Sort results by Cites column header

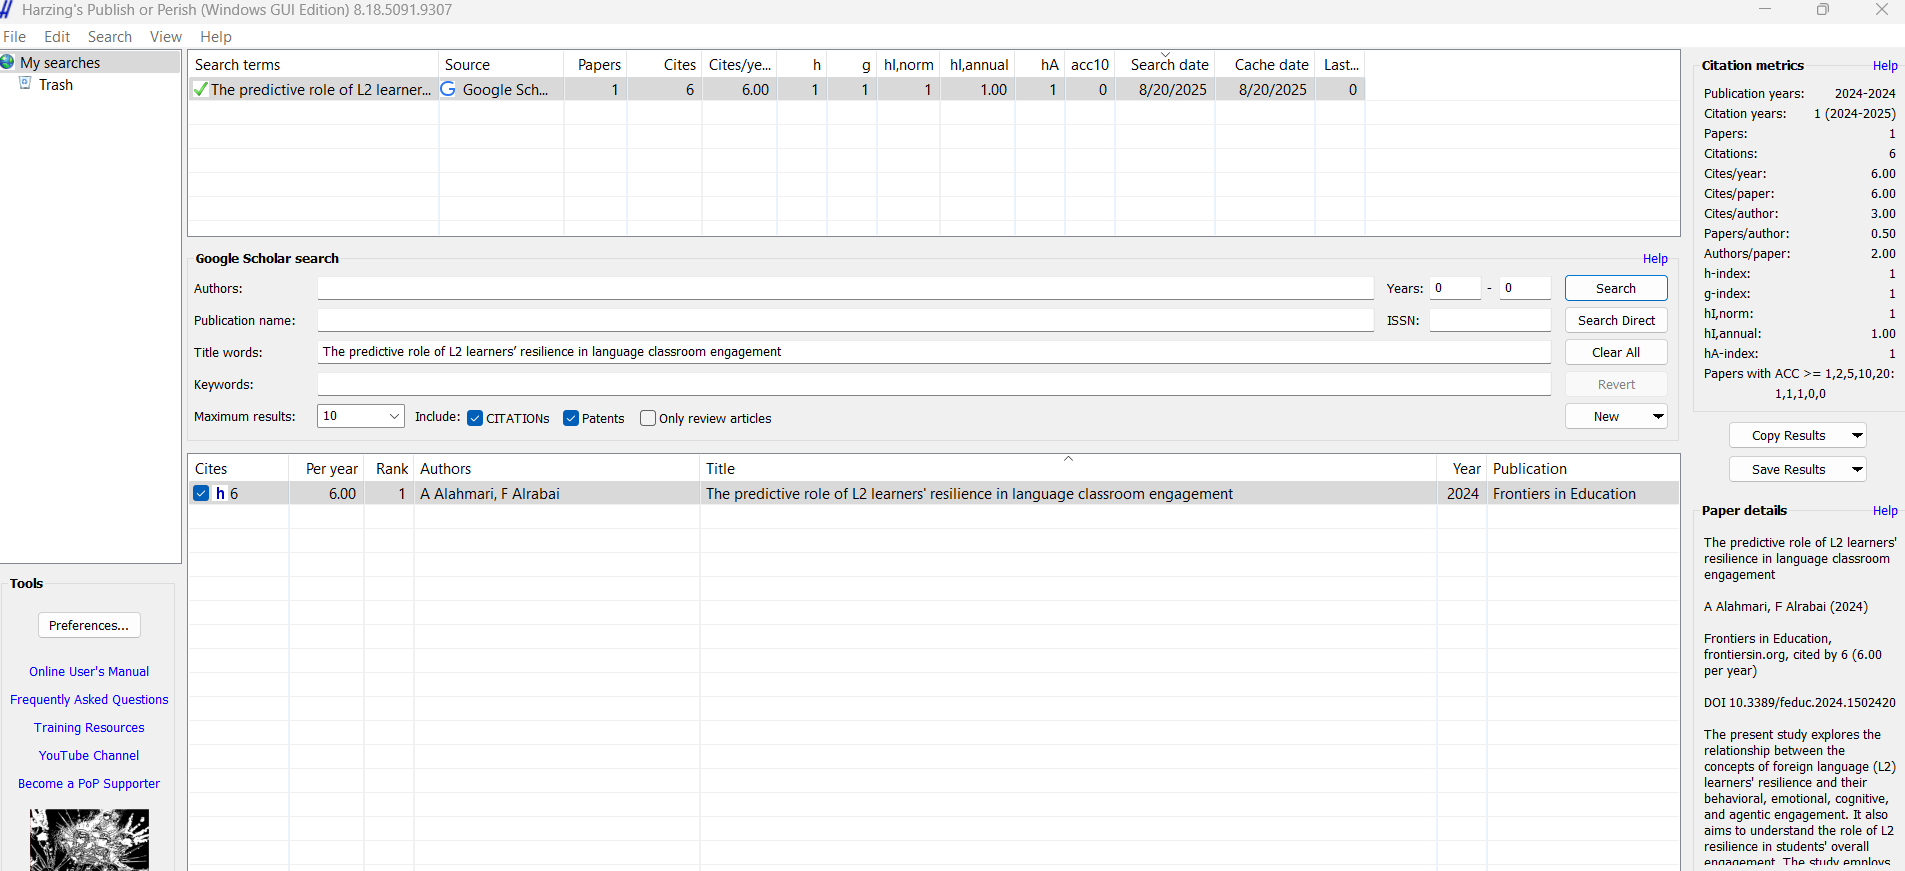(x=239, y=468)
